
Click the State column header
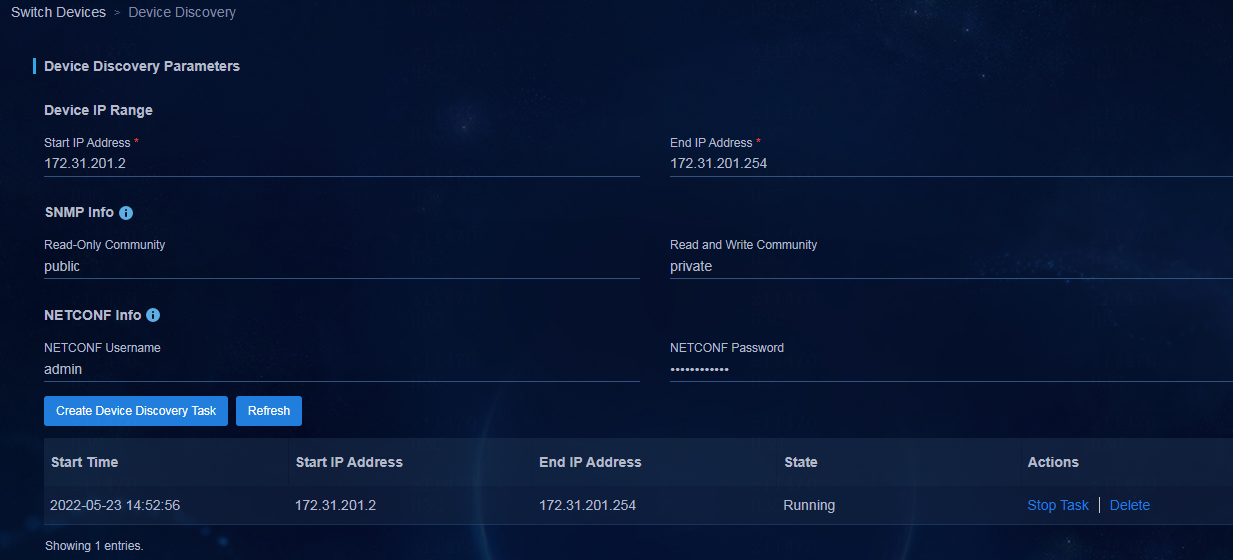pos(800,462)
